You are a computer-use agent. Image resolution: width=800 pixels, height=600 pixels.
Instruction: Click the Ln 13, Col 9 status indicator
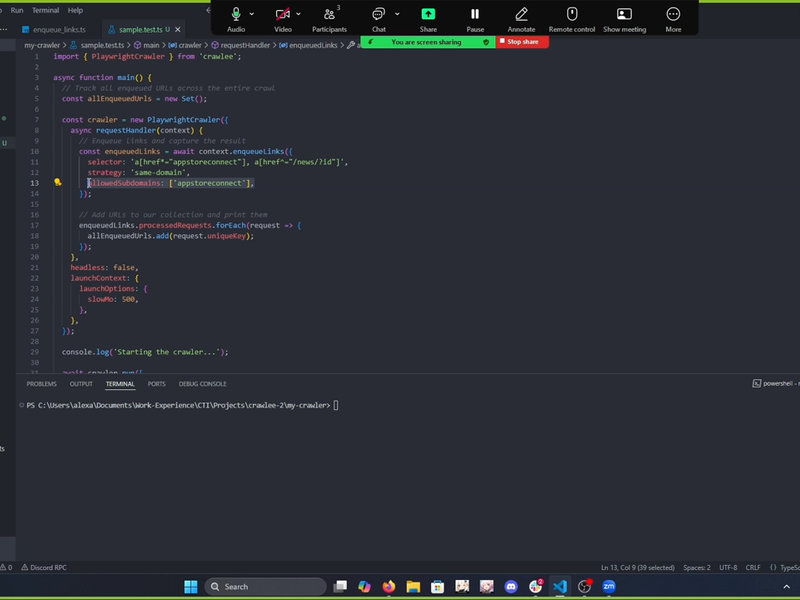pyautogui.click(x=637, y=567)
